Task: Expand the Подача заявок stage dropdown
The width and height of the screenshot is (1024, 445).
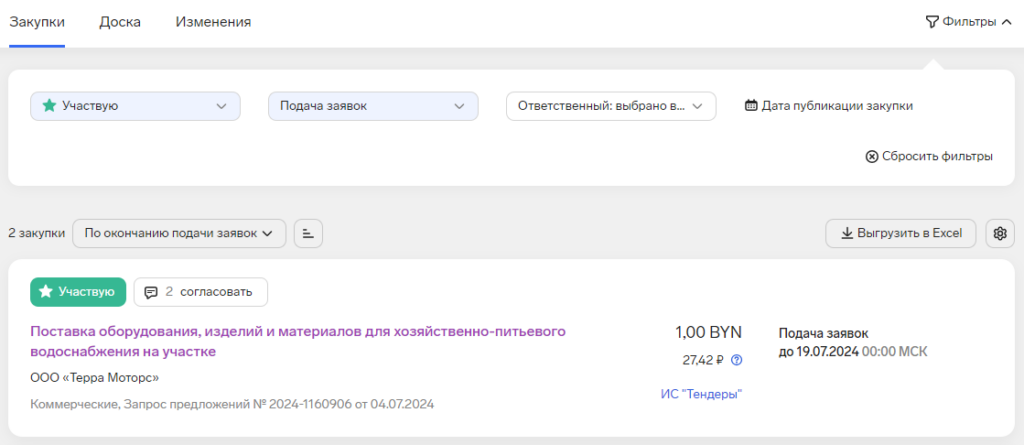Action: pos(372,106)
